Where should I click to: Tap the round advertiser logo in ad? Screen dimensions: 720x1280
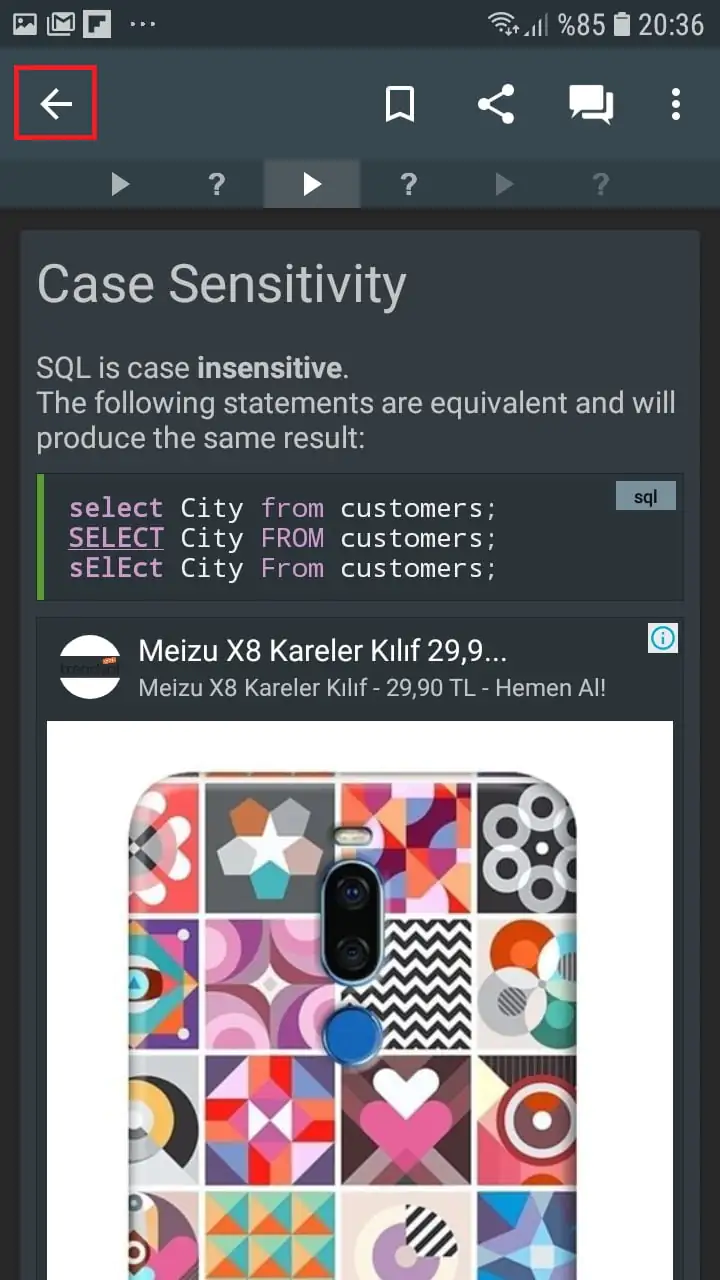[90, 667]
